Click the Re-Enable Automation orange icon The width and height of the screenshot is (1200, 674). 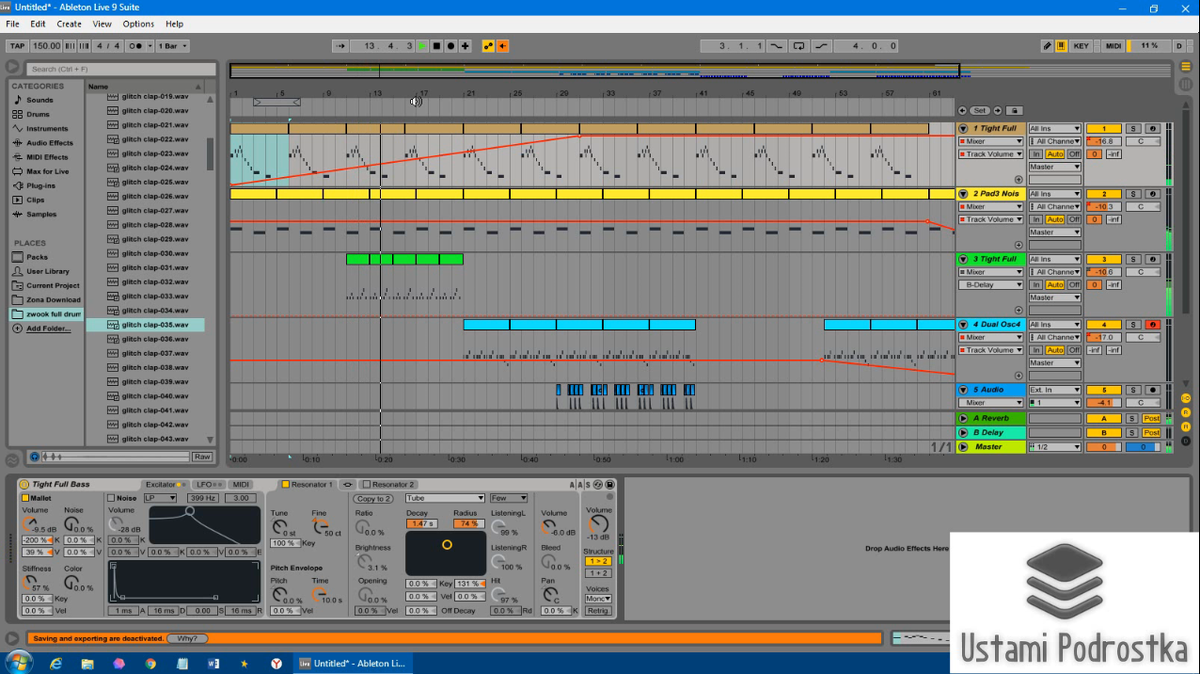502,46
